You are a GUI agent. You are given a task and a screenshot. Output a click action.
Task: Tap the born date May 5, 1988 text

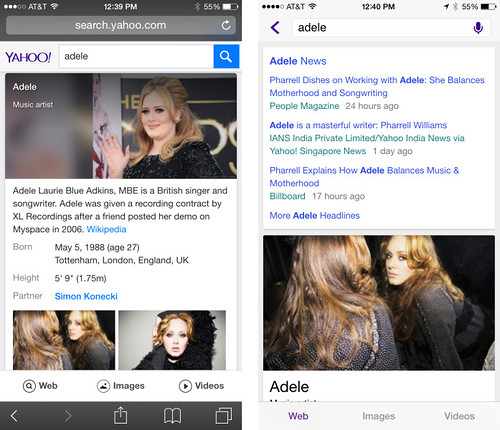(x=97, y=247)
